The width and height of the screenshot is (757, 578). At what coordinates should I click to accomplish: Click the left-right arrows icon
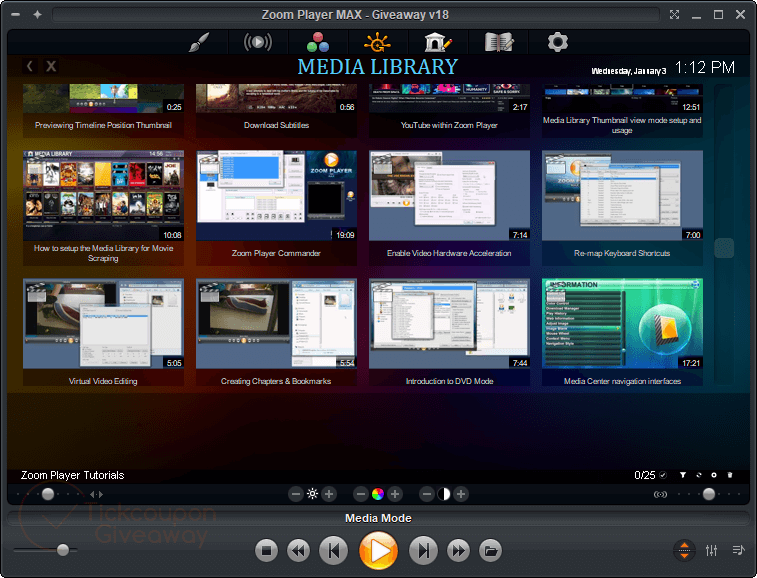[97, 494]
